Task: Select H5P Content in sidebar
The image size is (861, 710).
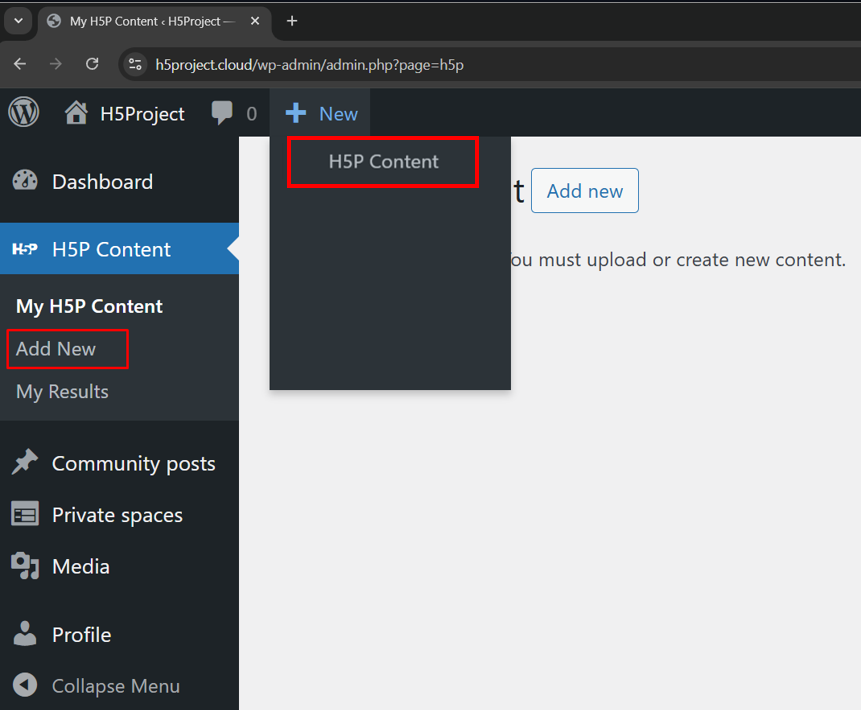Action: point(119,249)
